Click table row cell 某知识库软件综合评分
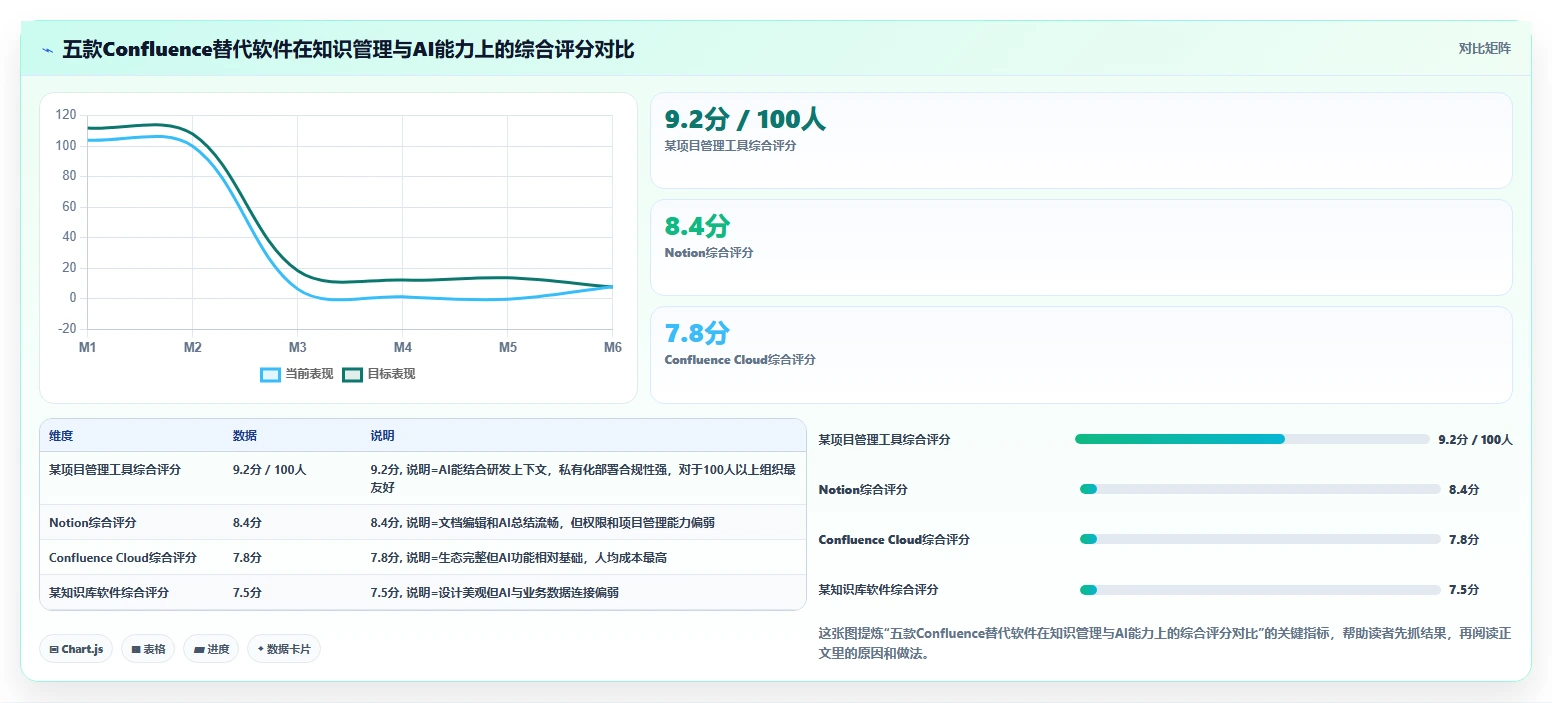The width and height of the screenshot is (1552, 703). click(x=109, y=593)
